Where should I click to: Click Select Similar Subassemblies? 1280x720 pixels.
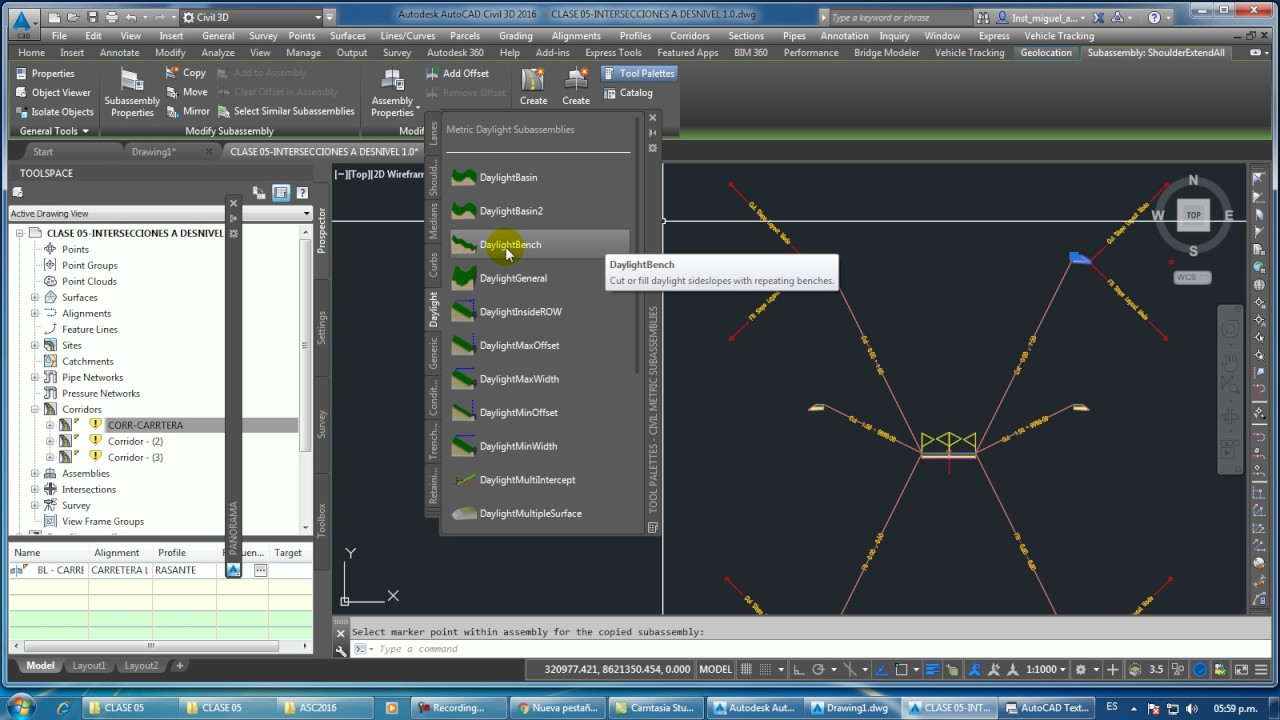point(285,111)
